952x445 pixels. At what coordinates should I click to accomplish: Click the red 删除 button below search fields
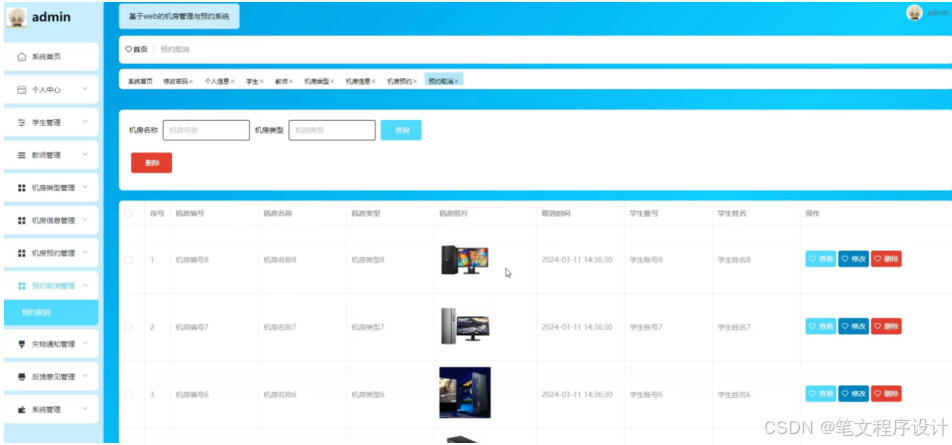click(x=152, y=163)
